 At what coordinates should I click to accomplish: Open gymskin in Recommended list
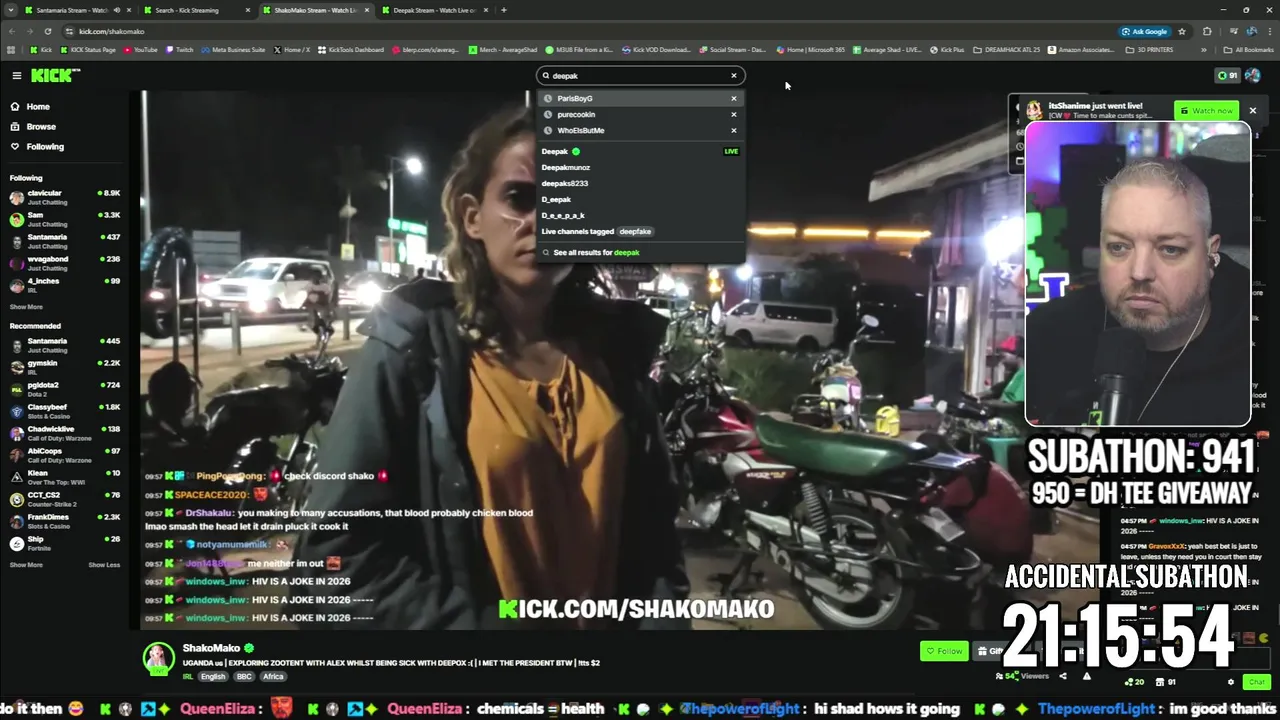pos(65,366)
